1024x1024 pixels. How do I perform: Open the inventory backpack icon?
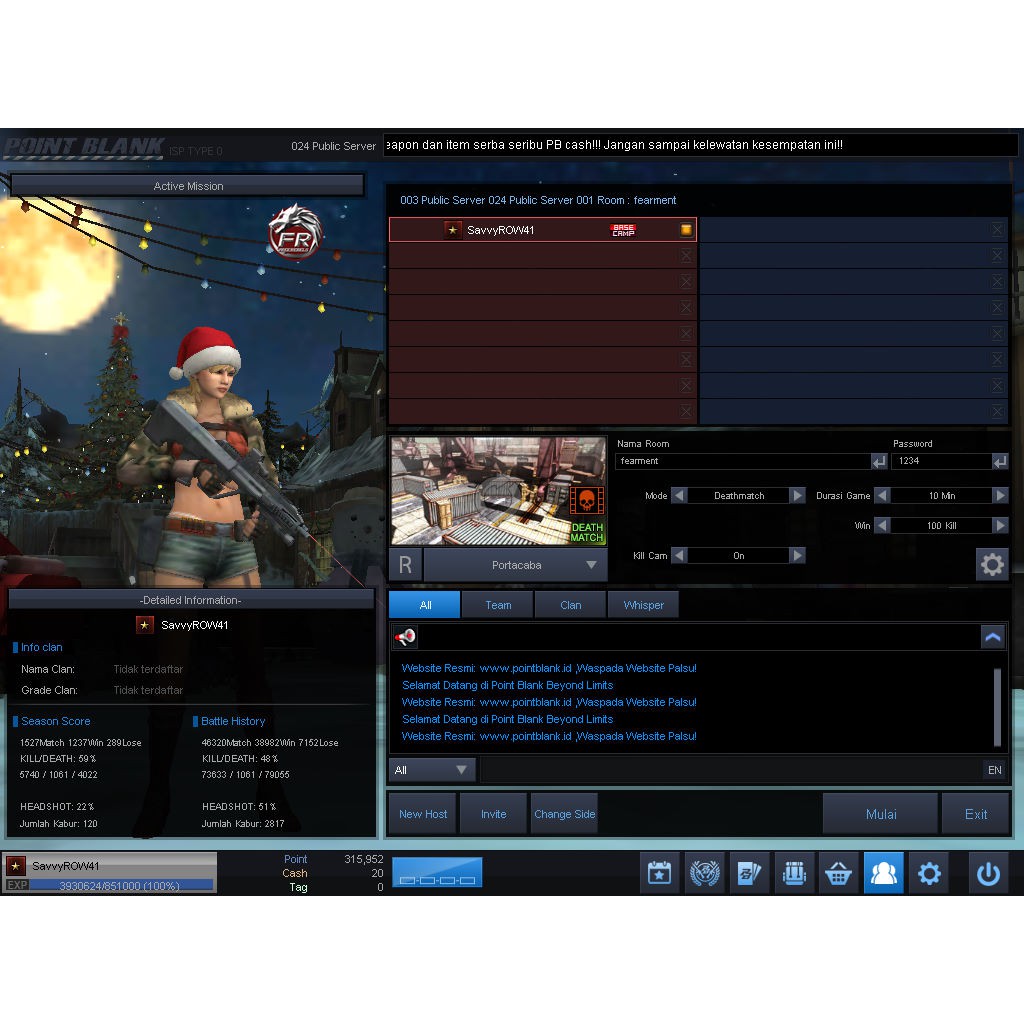coord(794,872)
